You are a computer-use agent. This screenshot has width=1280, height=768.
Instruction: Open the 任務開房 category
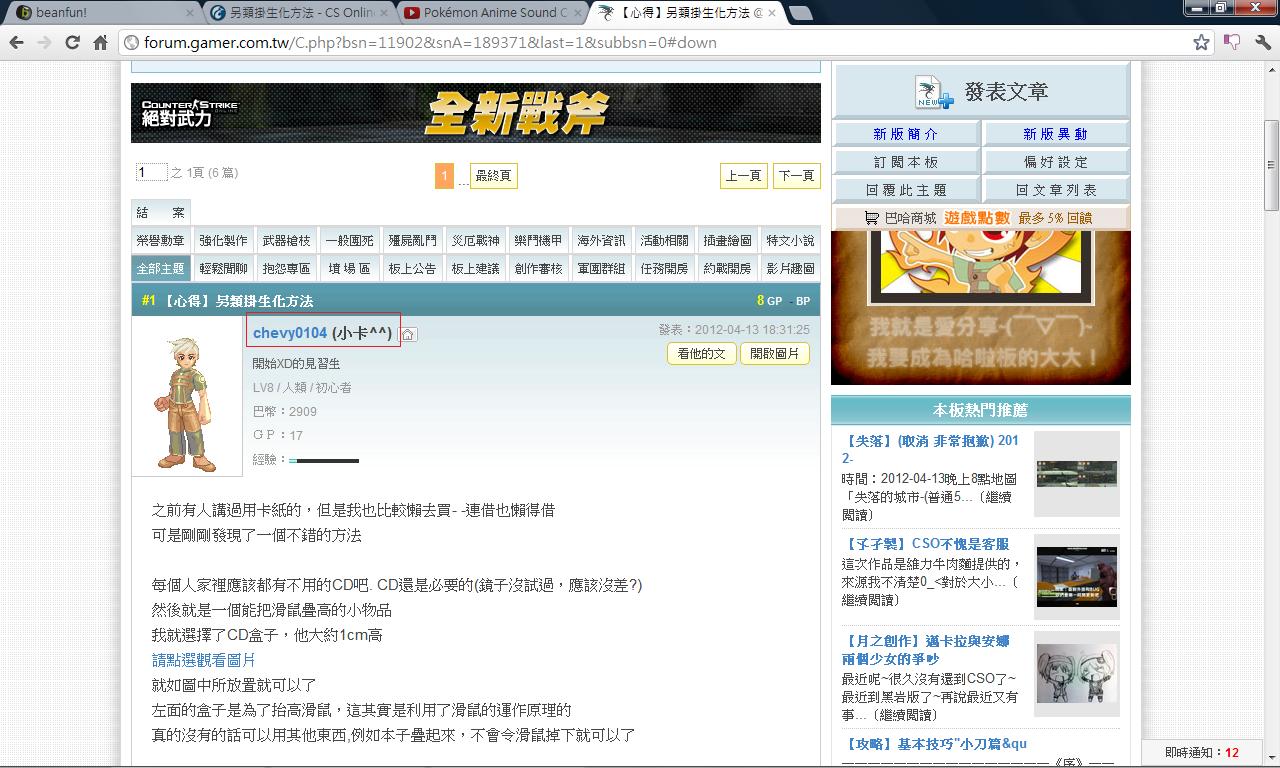click(x=664, y=268)
